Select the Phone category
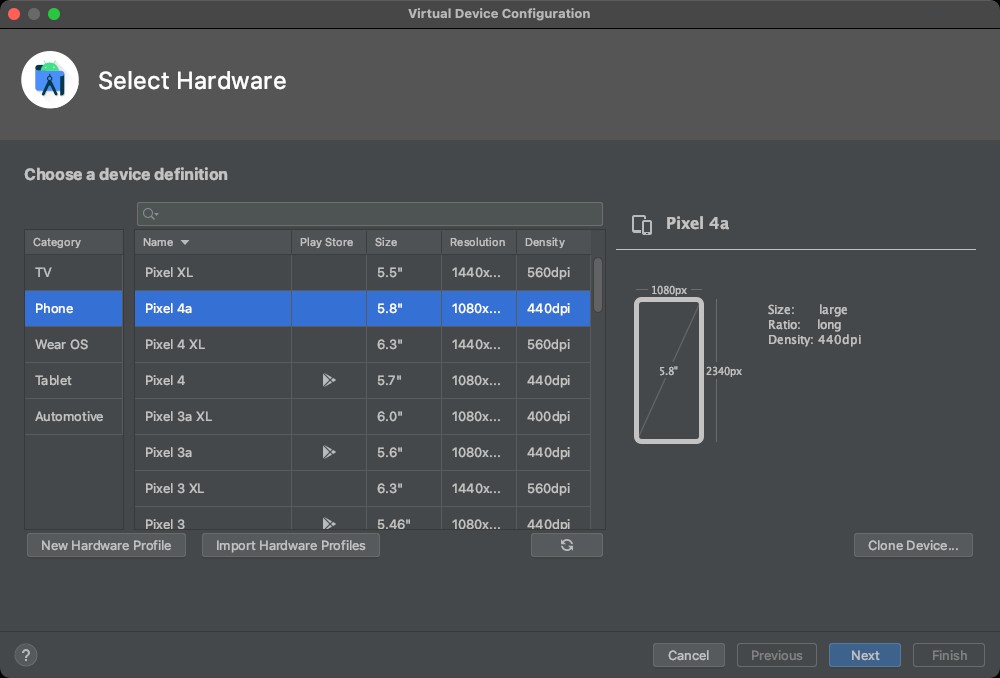 click(x=73, y=309)
